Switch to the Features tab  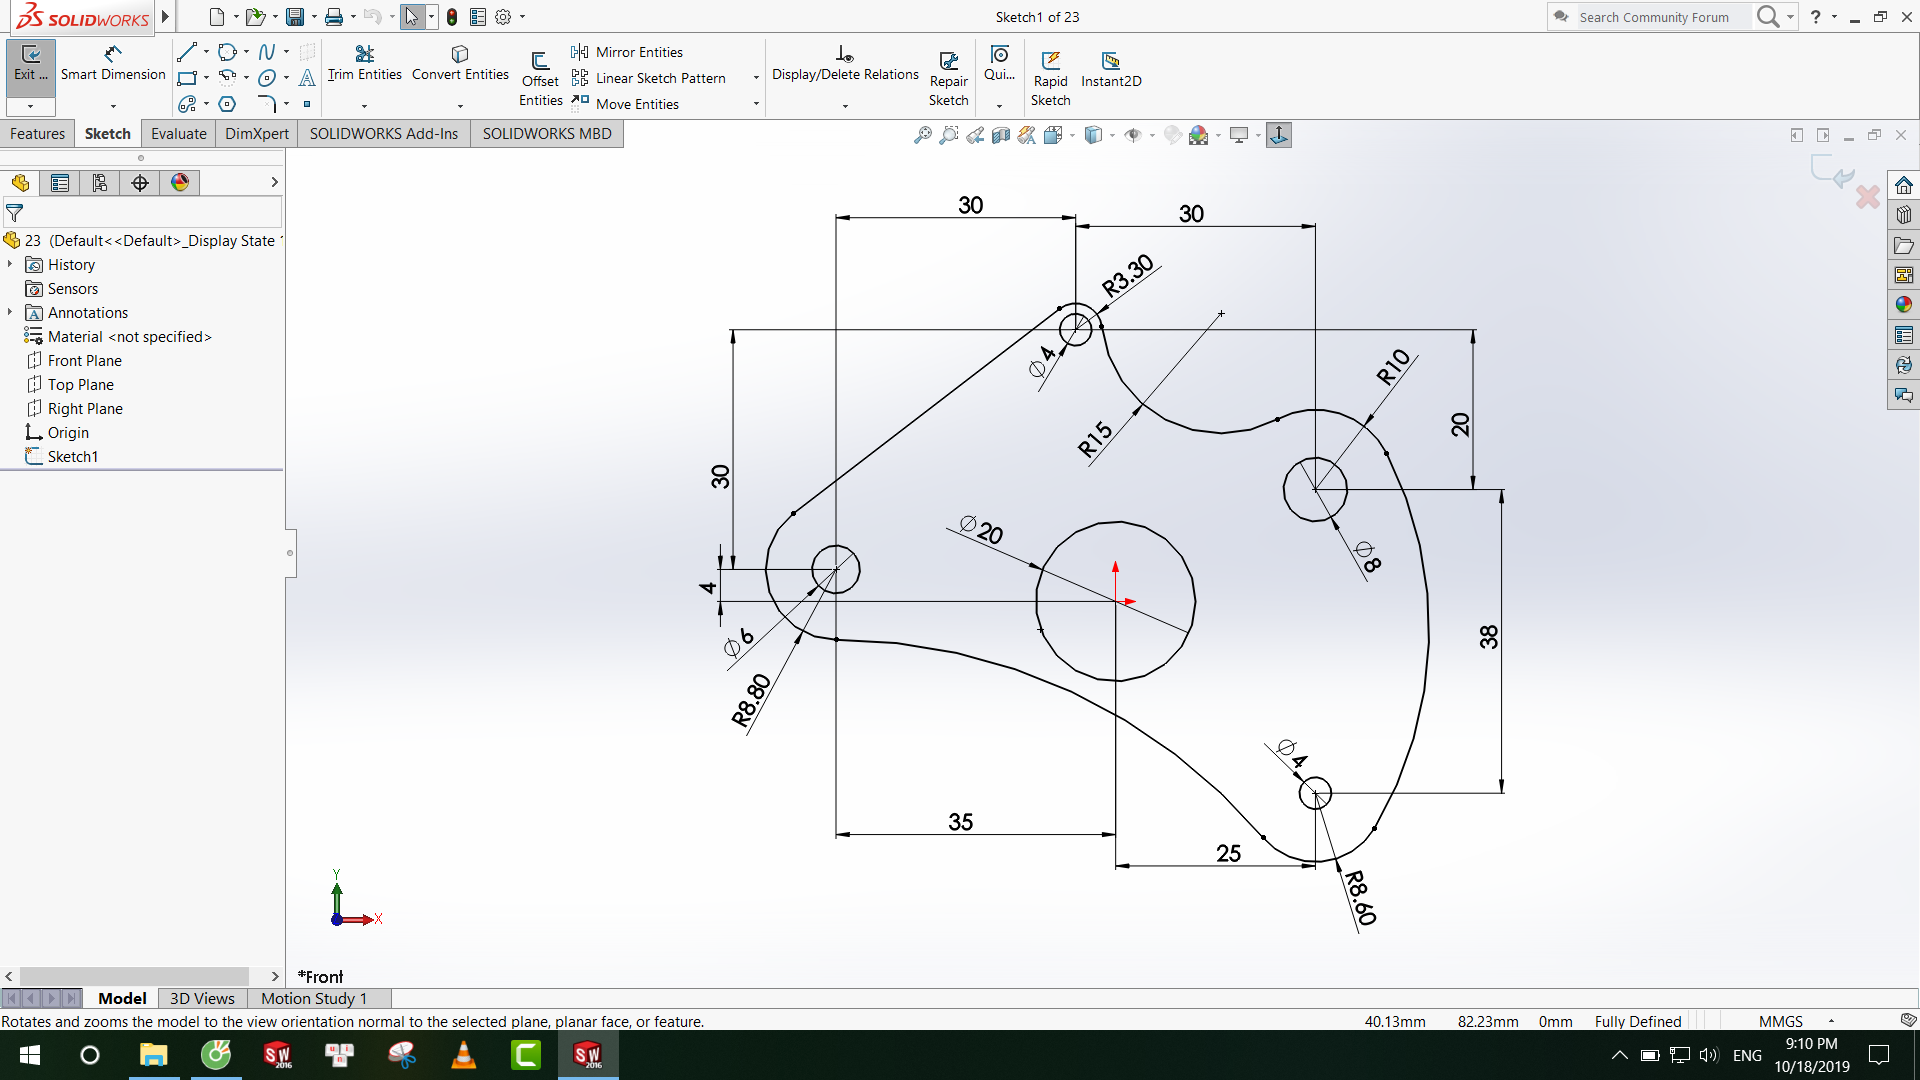[37, 134]
